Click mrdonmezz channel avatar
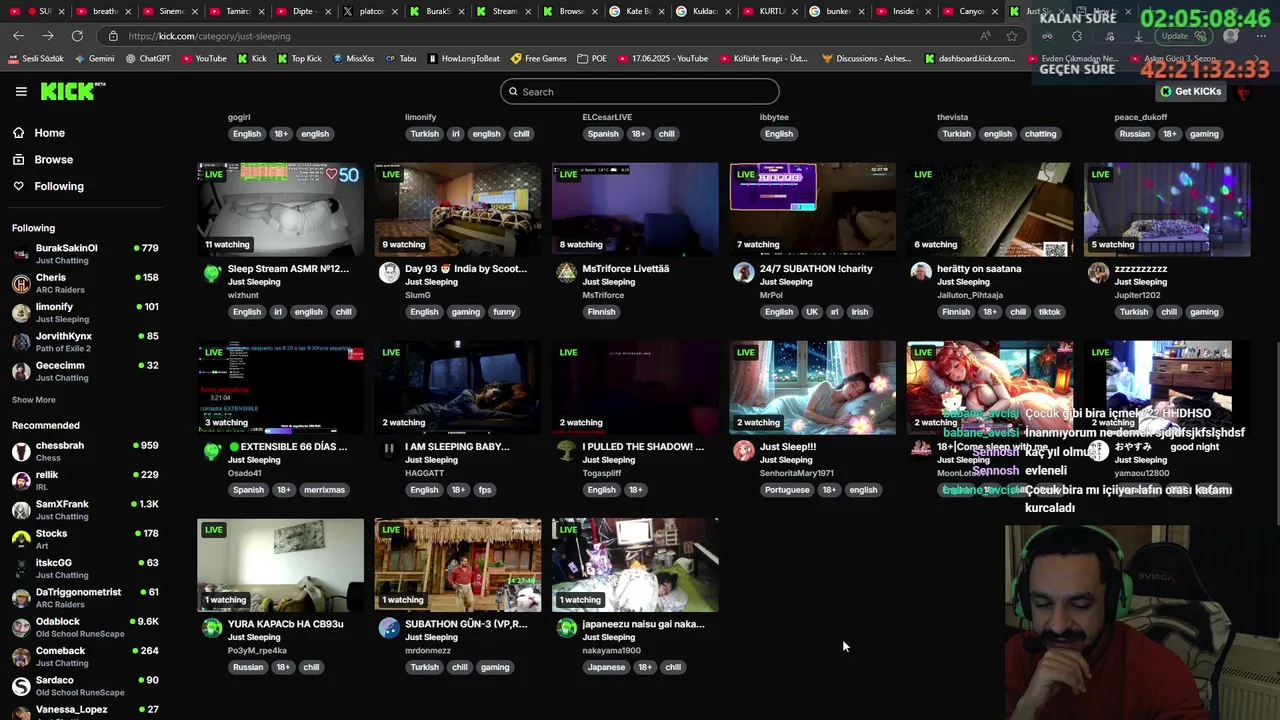Image resolution: width=1280 pixels, height=720 pixels. coord(389,628)
